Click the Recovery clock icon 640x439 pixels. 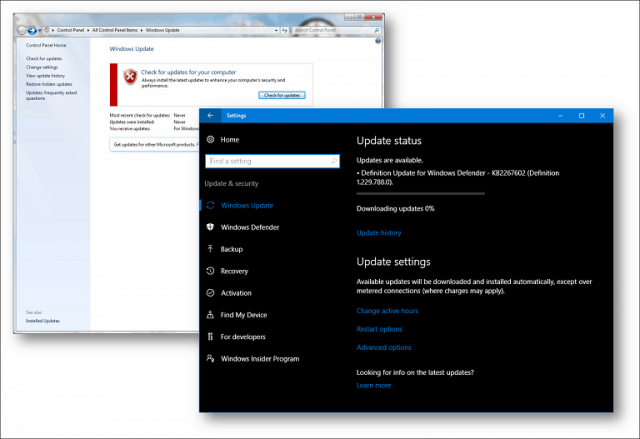click(x=210, y=271)
